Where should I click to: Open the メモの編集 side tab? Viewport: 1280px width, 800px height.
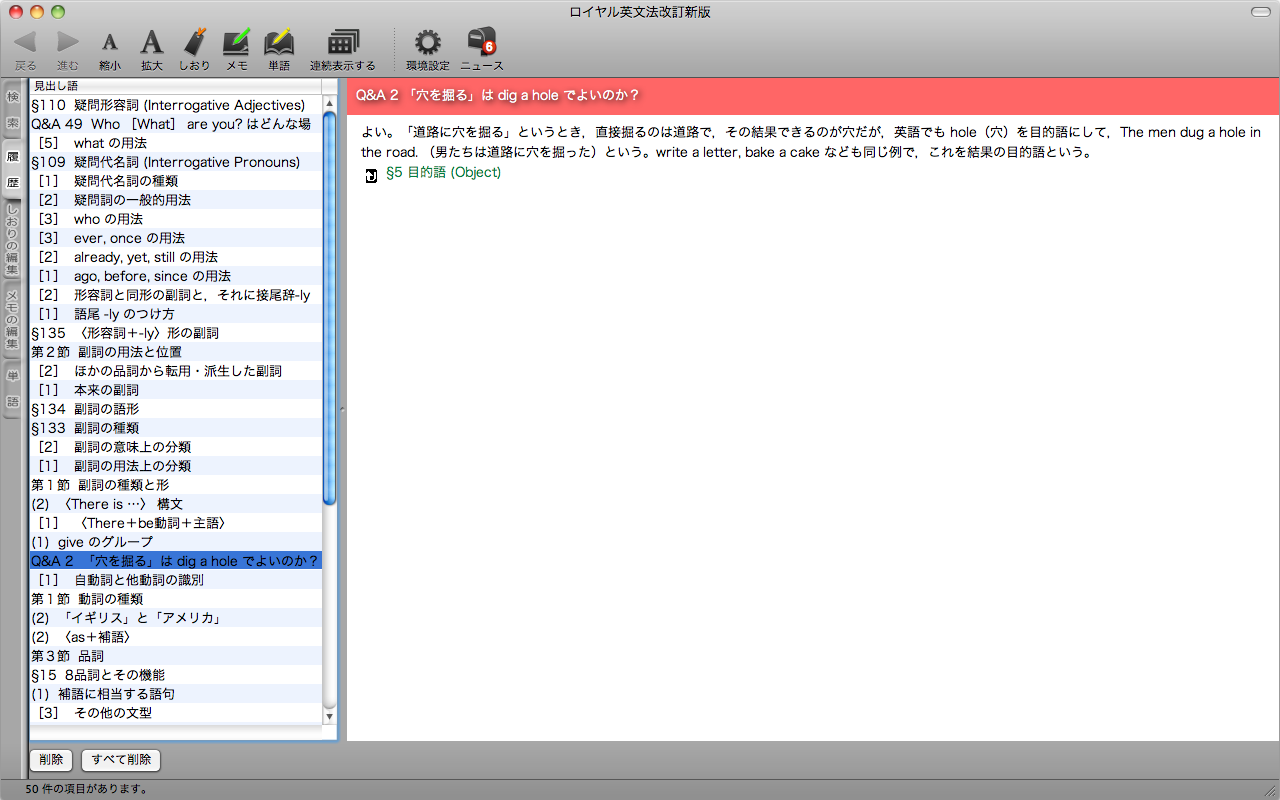[13, 319]
